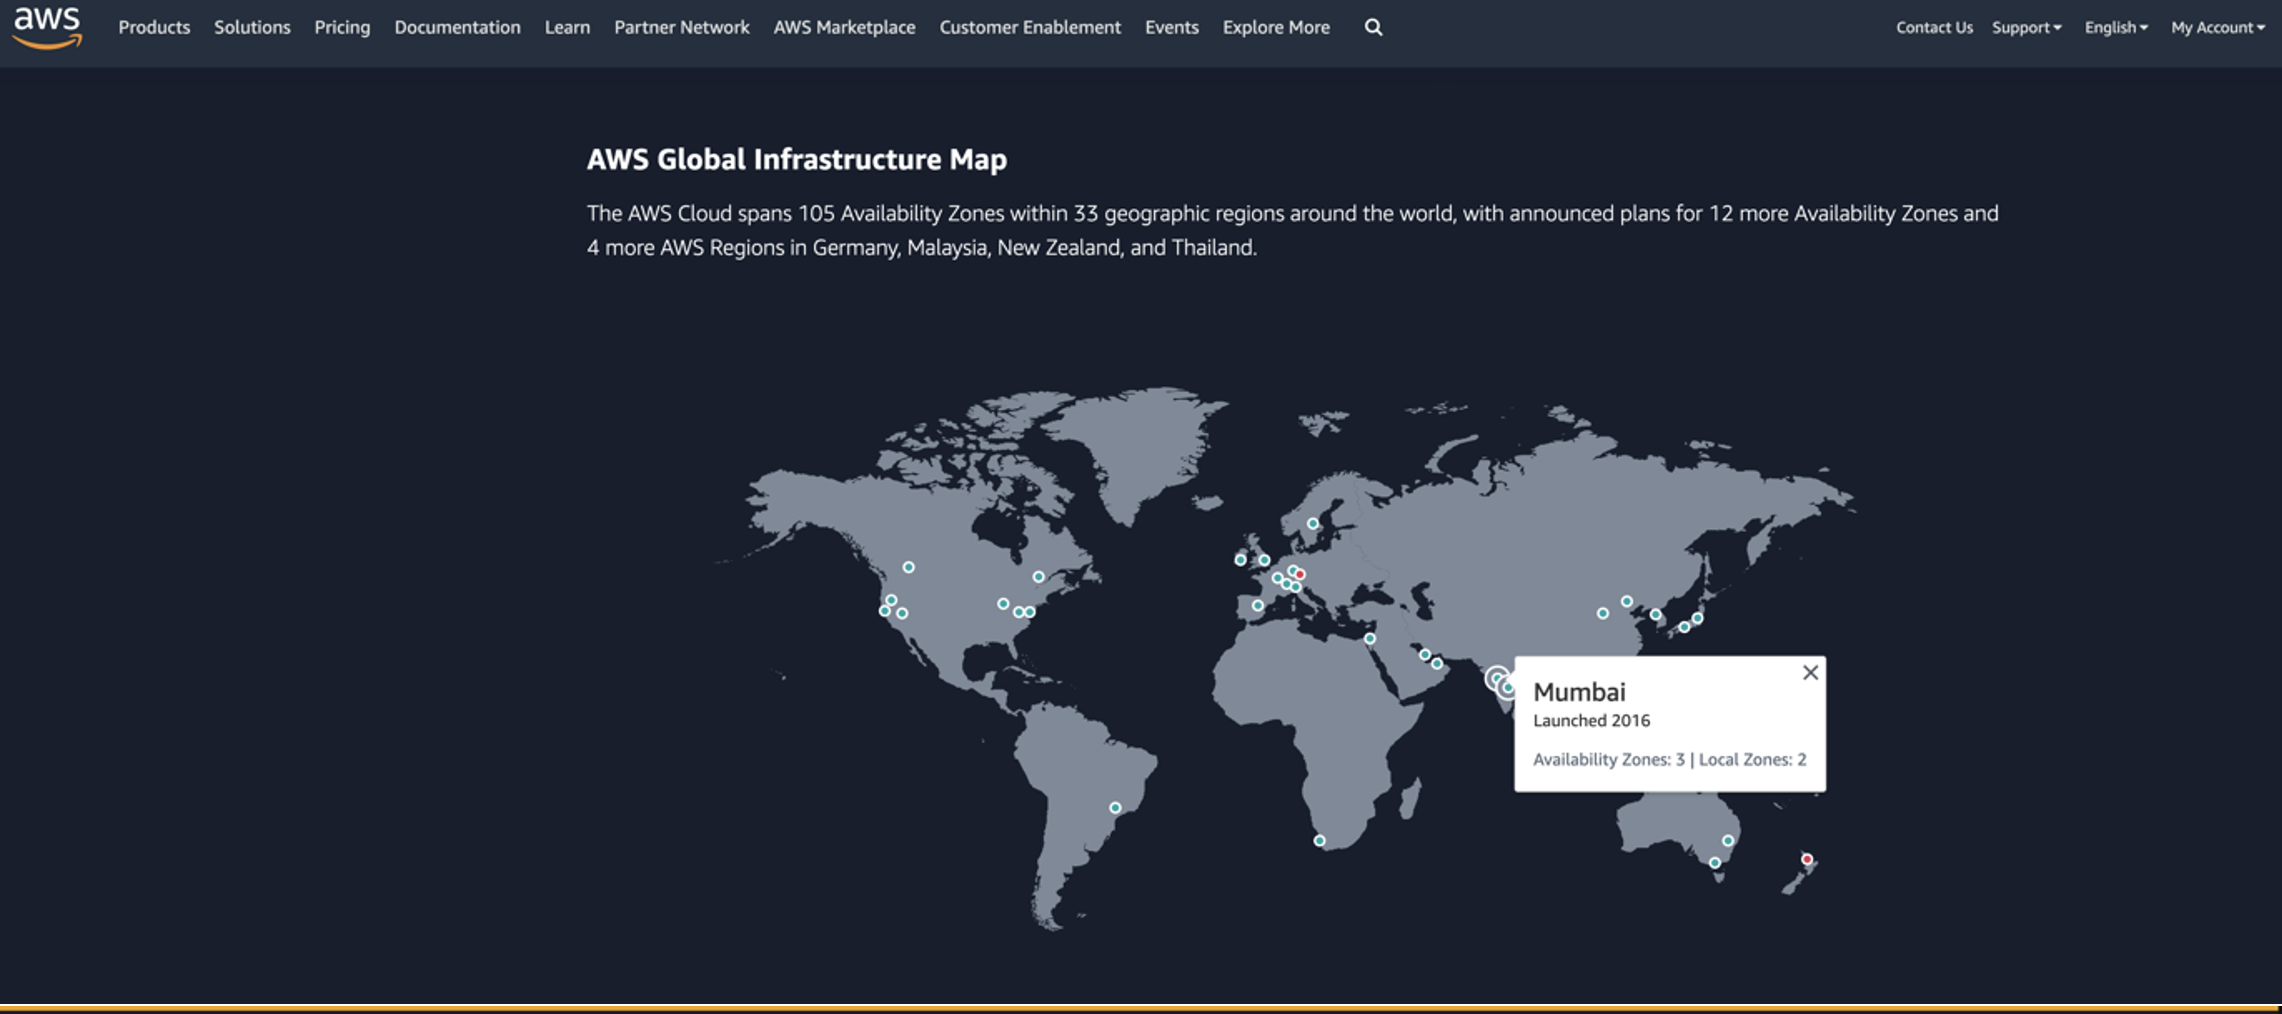Click the Contact Us link
Image resolution: width=2282 pixels, height=1014 pixels.
point(1934,27)
